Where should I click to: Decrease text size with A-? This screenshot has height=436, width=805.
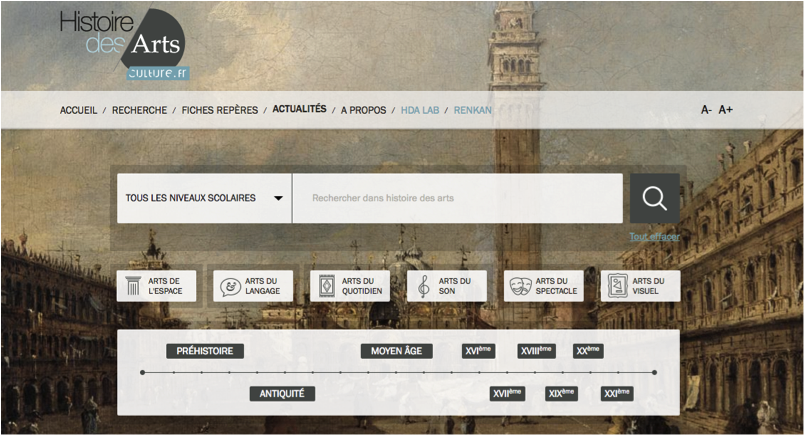(x=706, y=109)
